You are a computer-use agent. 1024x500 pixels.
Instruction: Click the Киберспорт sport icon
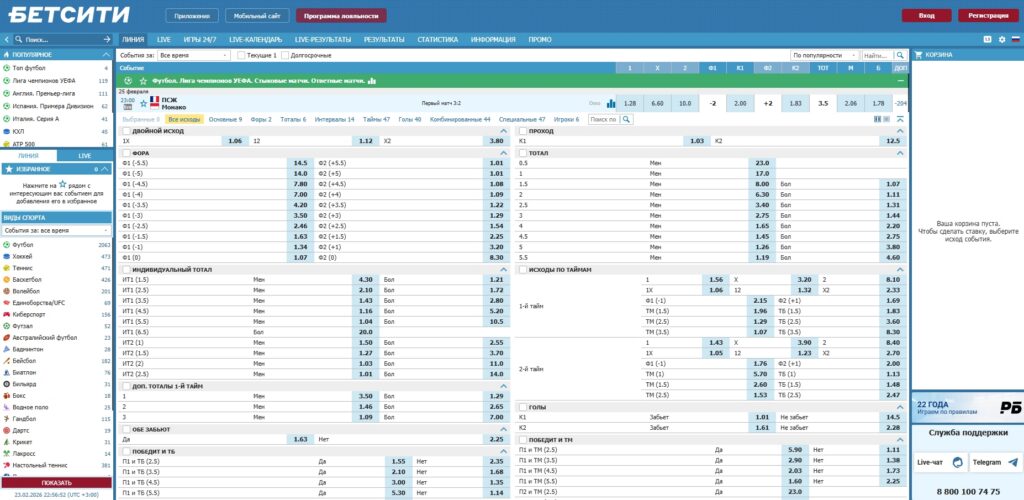(x=7, y=314)
